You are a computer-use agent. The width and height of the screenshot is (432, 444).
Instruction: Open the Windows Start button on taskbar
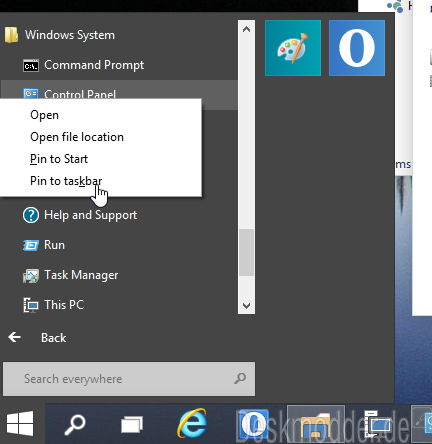click(x=20, y=424)
